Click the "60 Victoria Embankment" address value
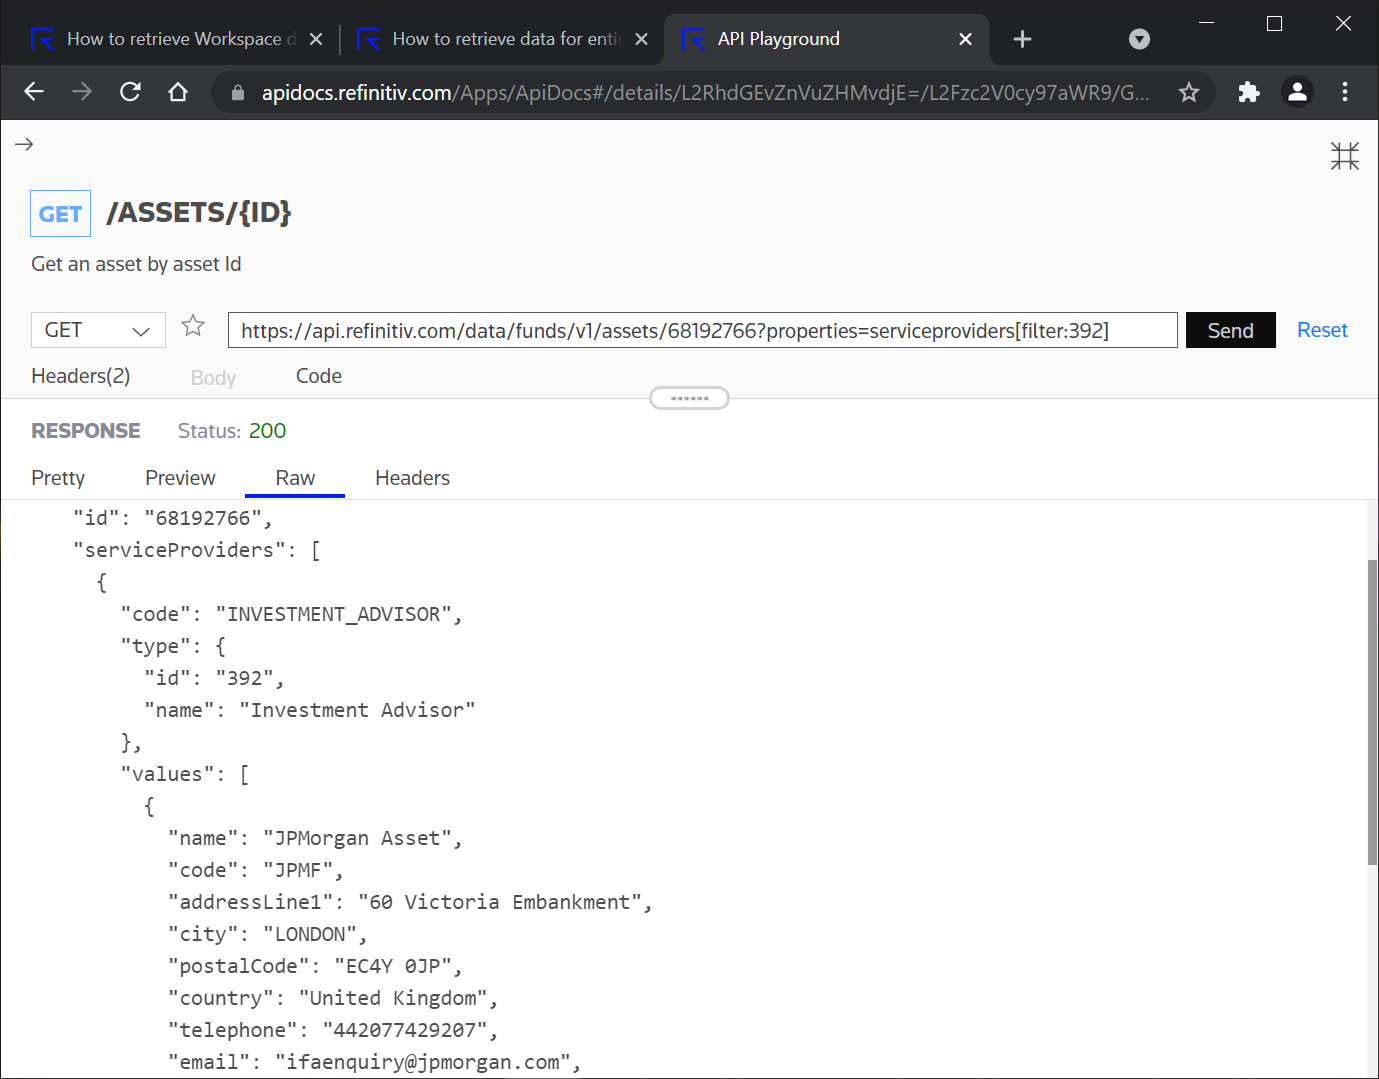Image resolution: width=1379 pixels, height=1079 pixels. 499,902
